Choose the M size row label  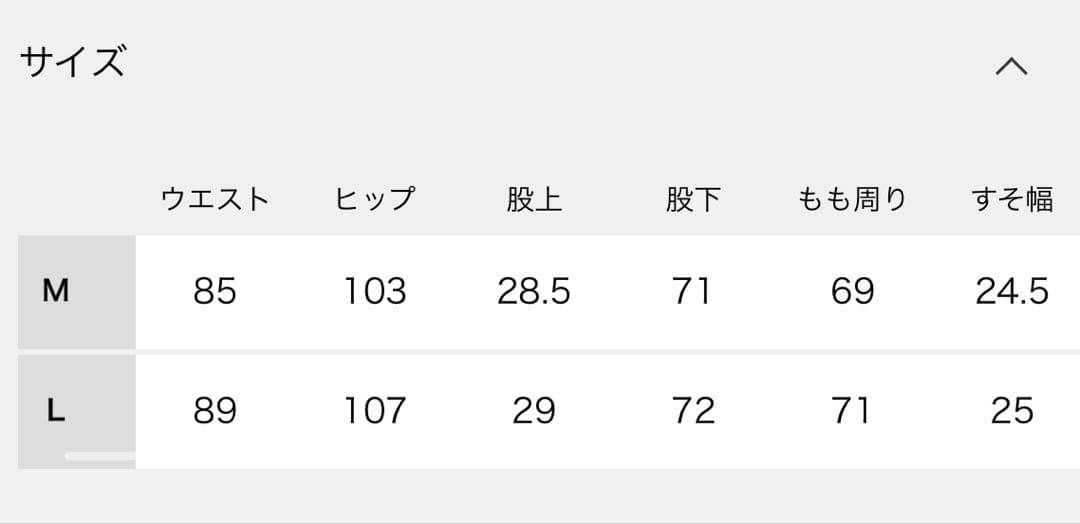tap(56, 291)
